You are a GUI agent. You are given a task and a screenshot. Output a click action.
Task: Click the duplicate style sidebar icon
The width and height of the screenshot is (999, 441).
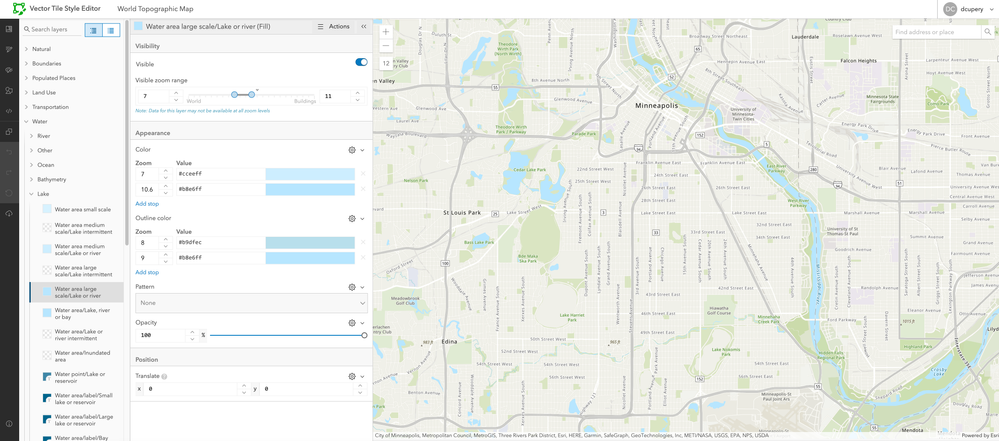9,132
